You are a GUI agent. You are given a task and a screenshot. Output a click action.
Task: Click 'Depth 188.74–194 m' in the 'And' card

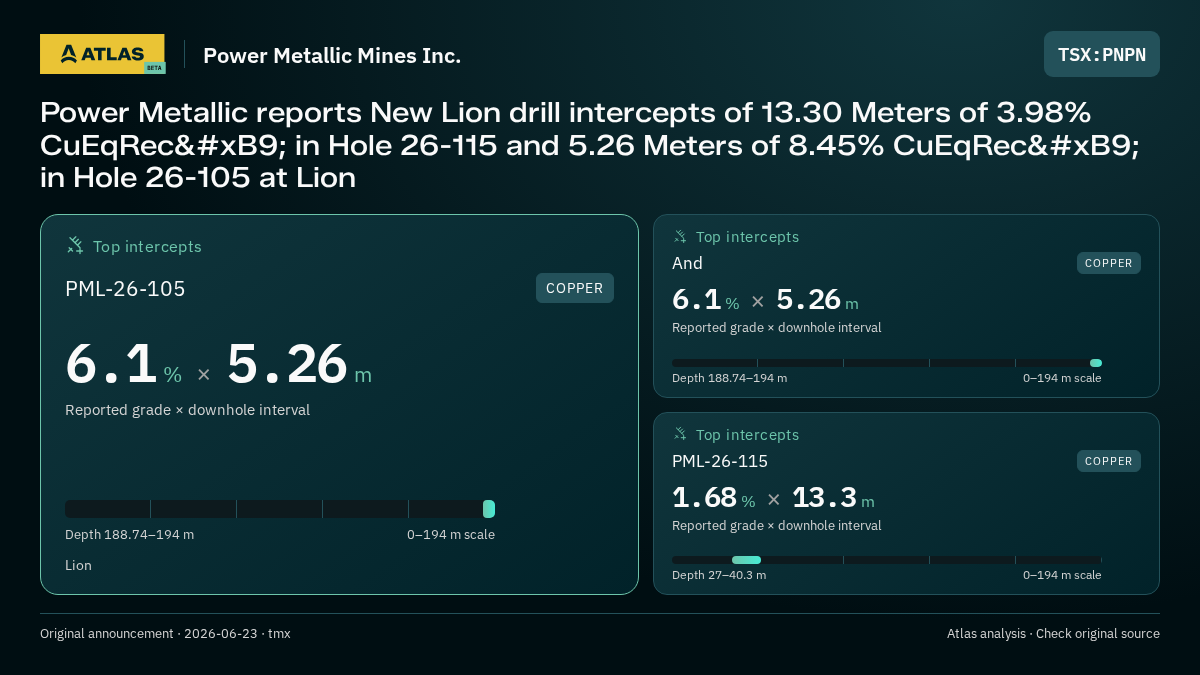(x=729, y=378)
